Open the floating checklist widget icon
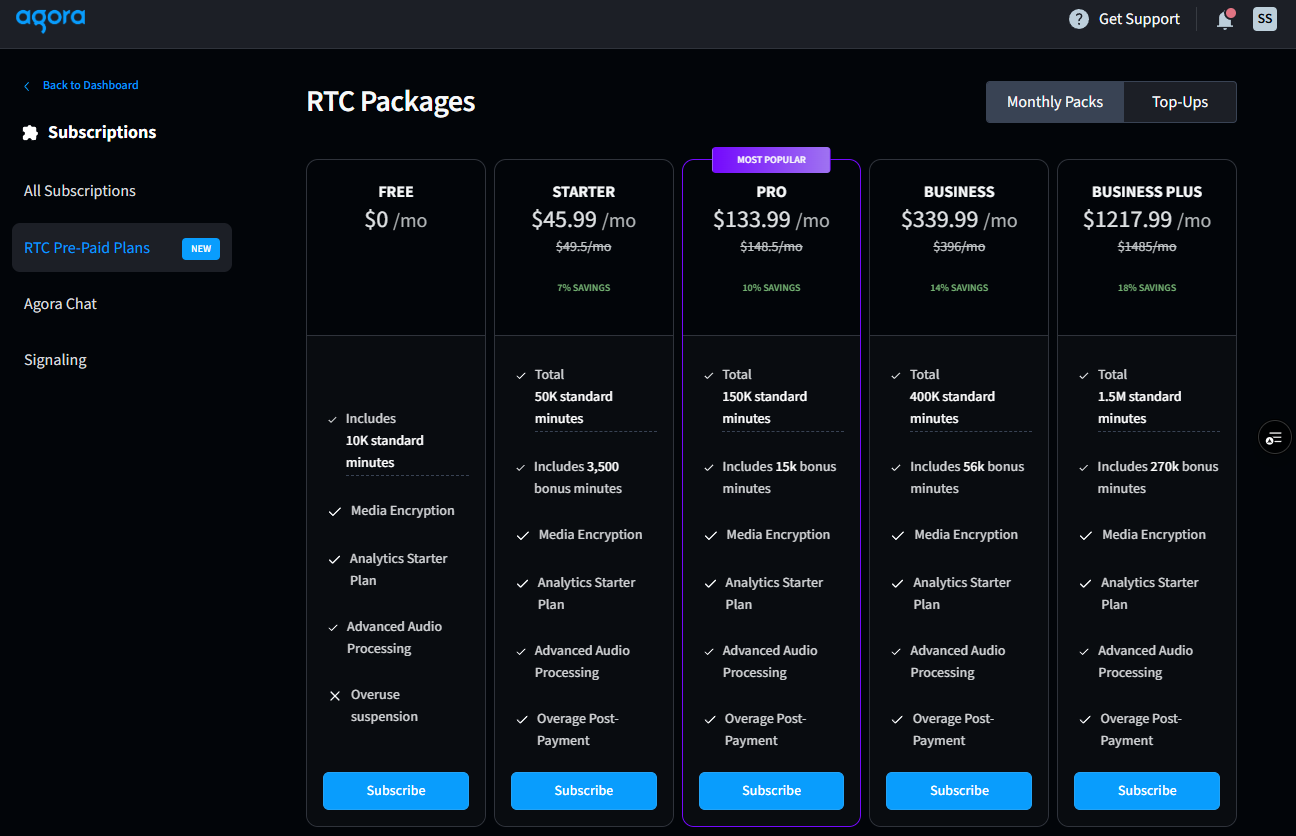Screen dimensions: 1296x836 (x=1274, y=438)
